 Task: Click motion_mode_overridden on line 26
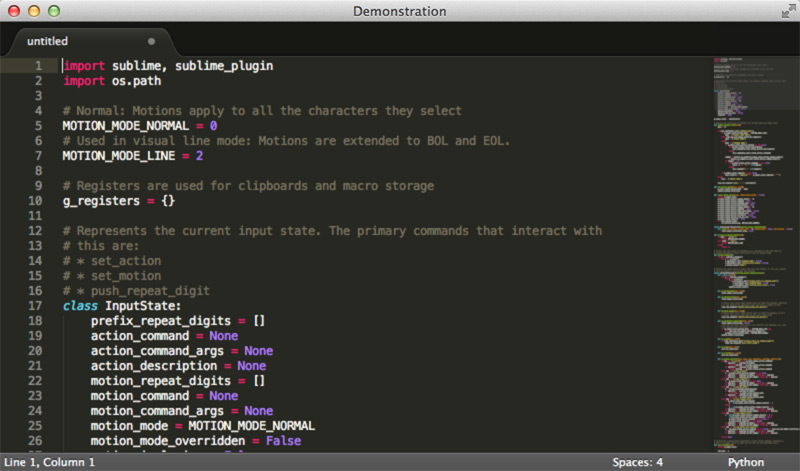point(168,441)
